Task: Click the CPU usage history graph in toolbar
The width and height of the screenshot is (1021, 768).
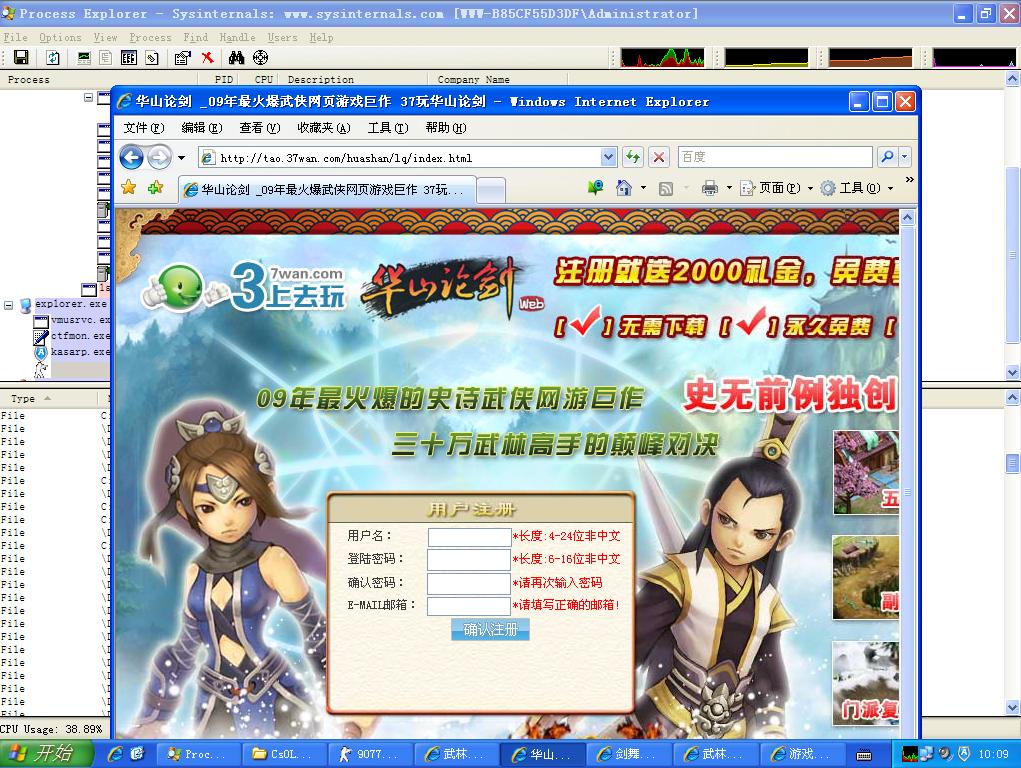Action: (662, 57)
